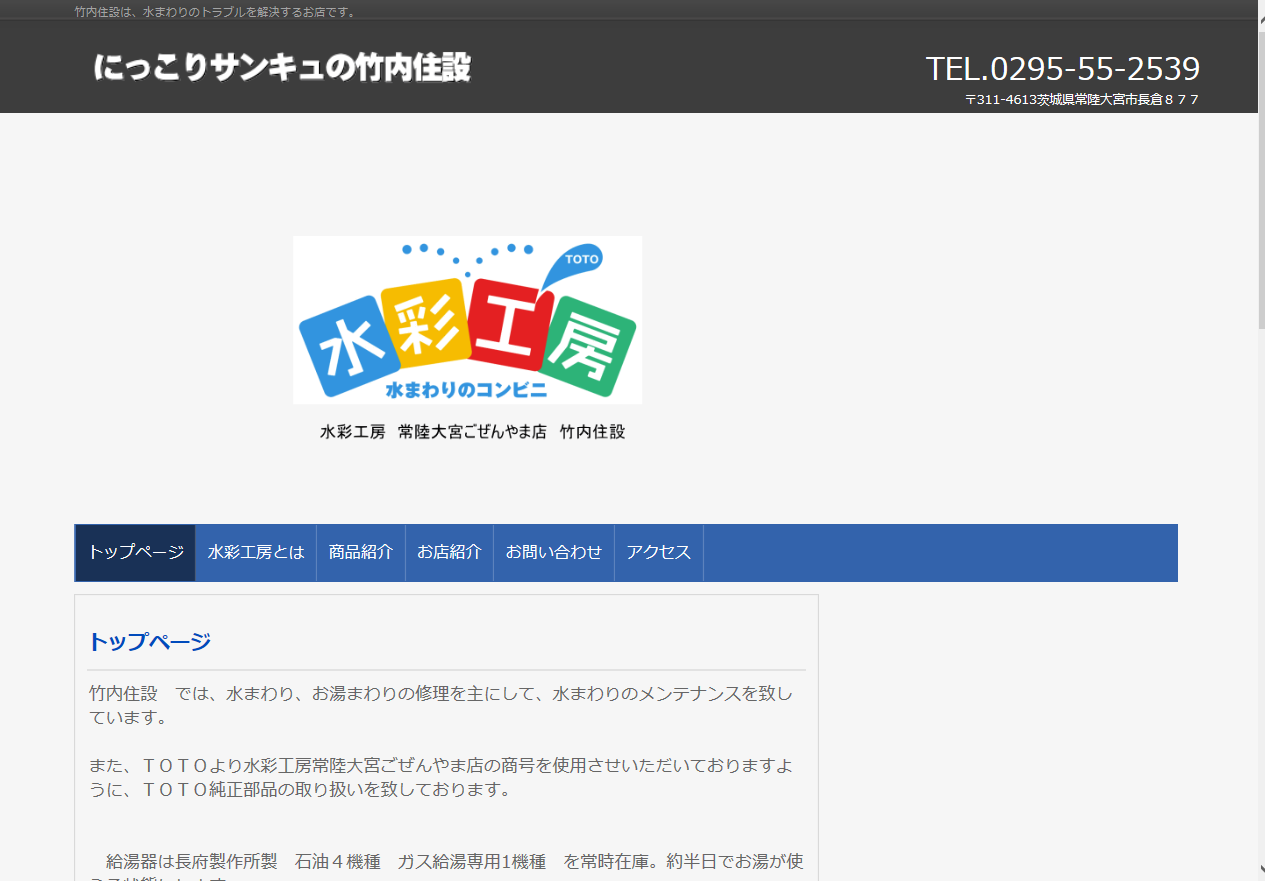Viewport: 1265px width, 881px height.
Task: Click the paragraph starting また、ＴＯＴＯより水彩工房
Action: pos(441,777)
